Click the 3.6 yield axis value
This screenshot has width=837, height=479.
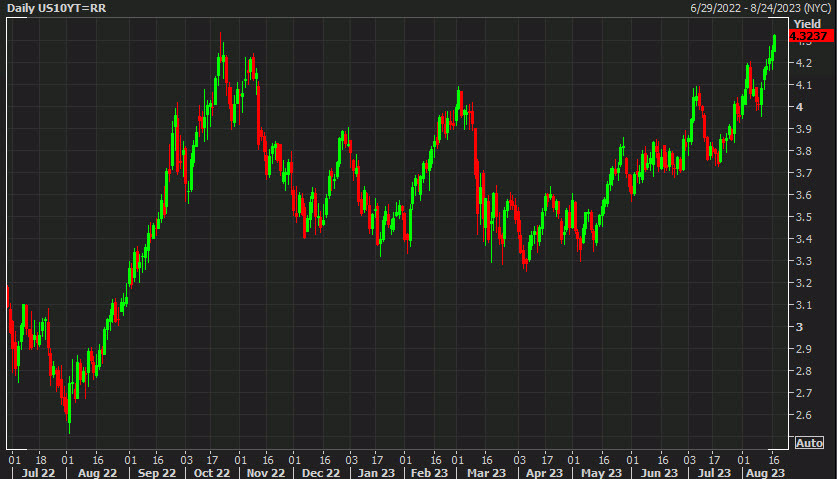pyautogui.click(x=803, y=195)
